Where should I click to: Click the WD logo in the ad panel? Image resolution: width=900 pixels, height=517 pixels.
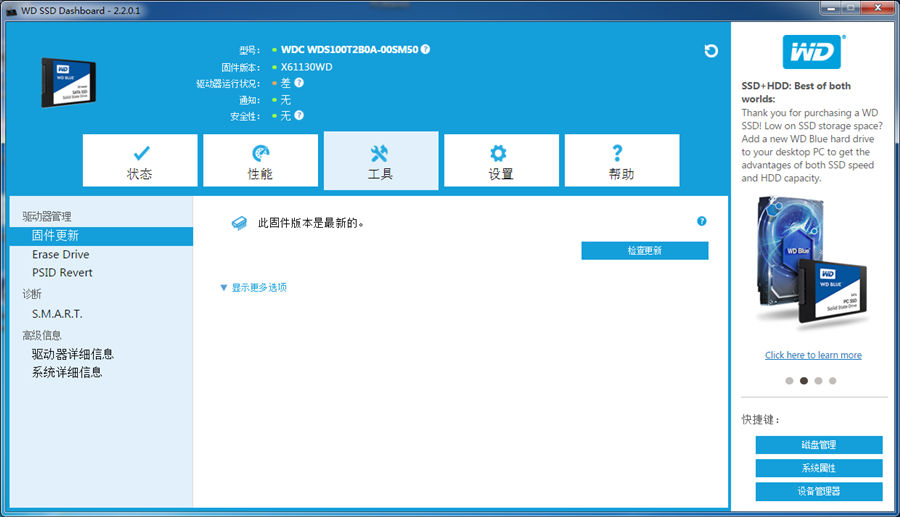coord(812,52)
